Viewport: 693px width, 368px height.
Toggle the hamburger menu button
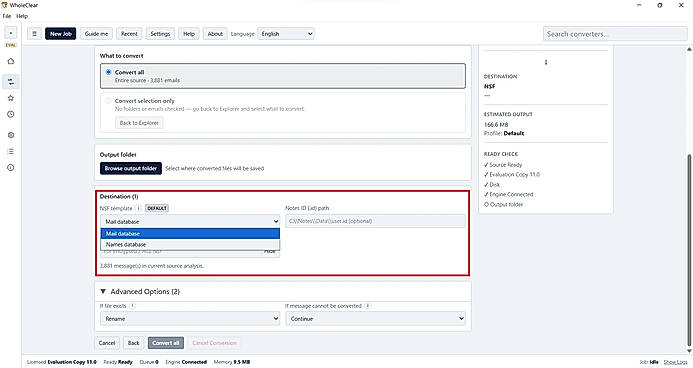[34, 34]
